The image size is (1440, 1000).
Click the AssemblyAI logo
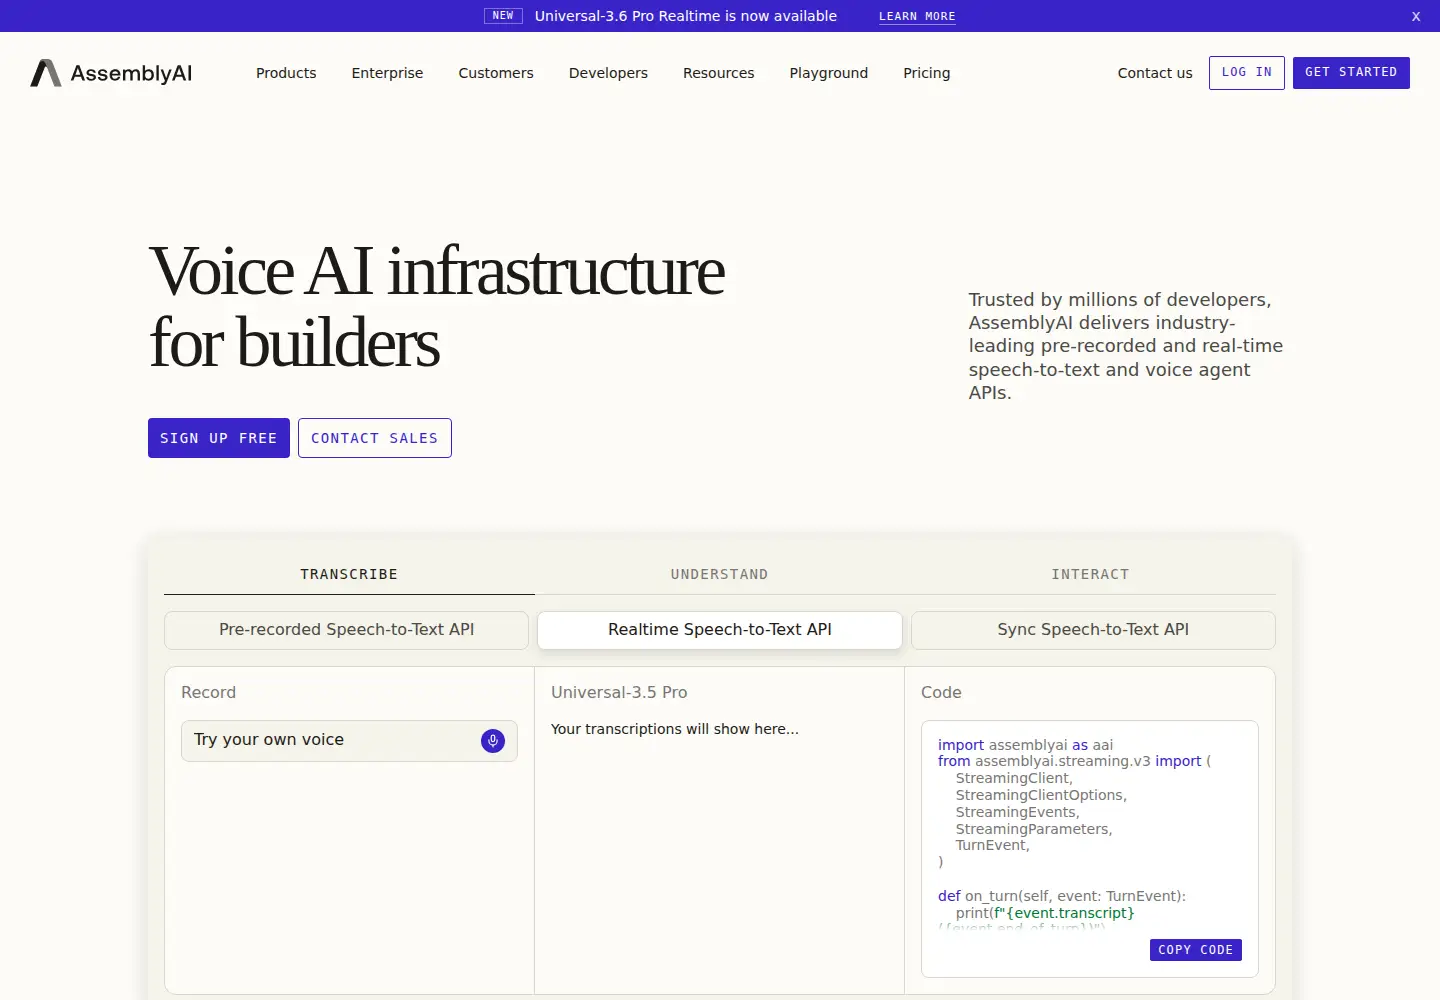point(111,73)
